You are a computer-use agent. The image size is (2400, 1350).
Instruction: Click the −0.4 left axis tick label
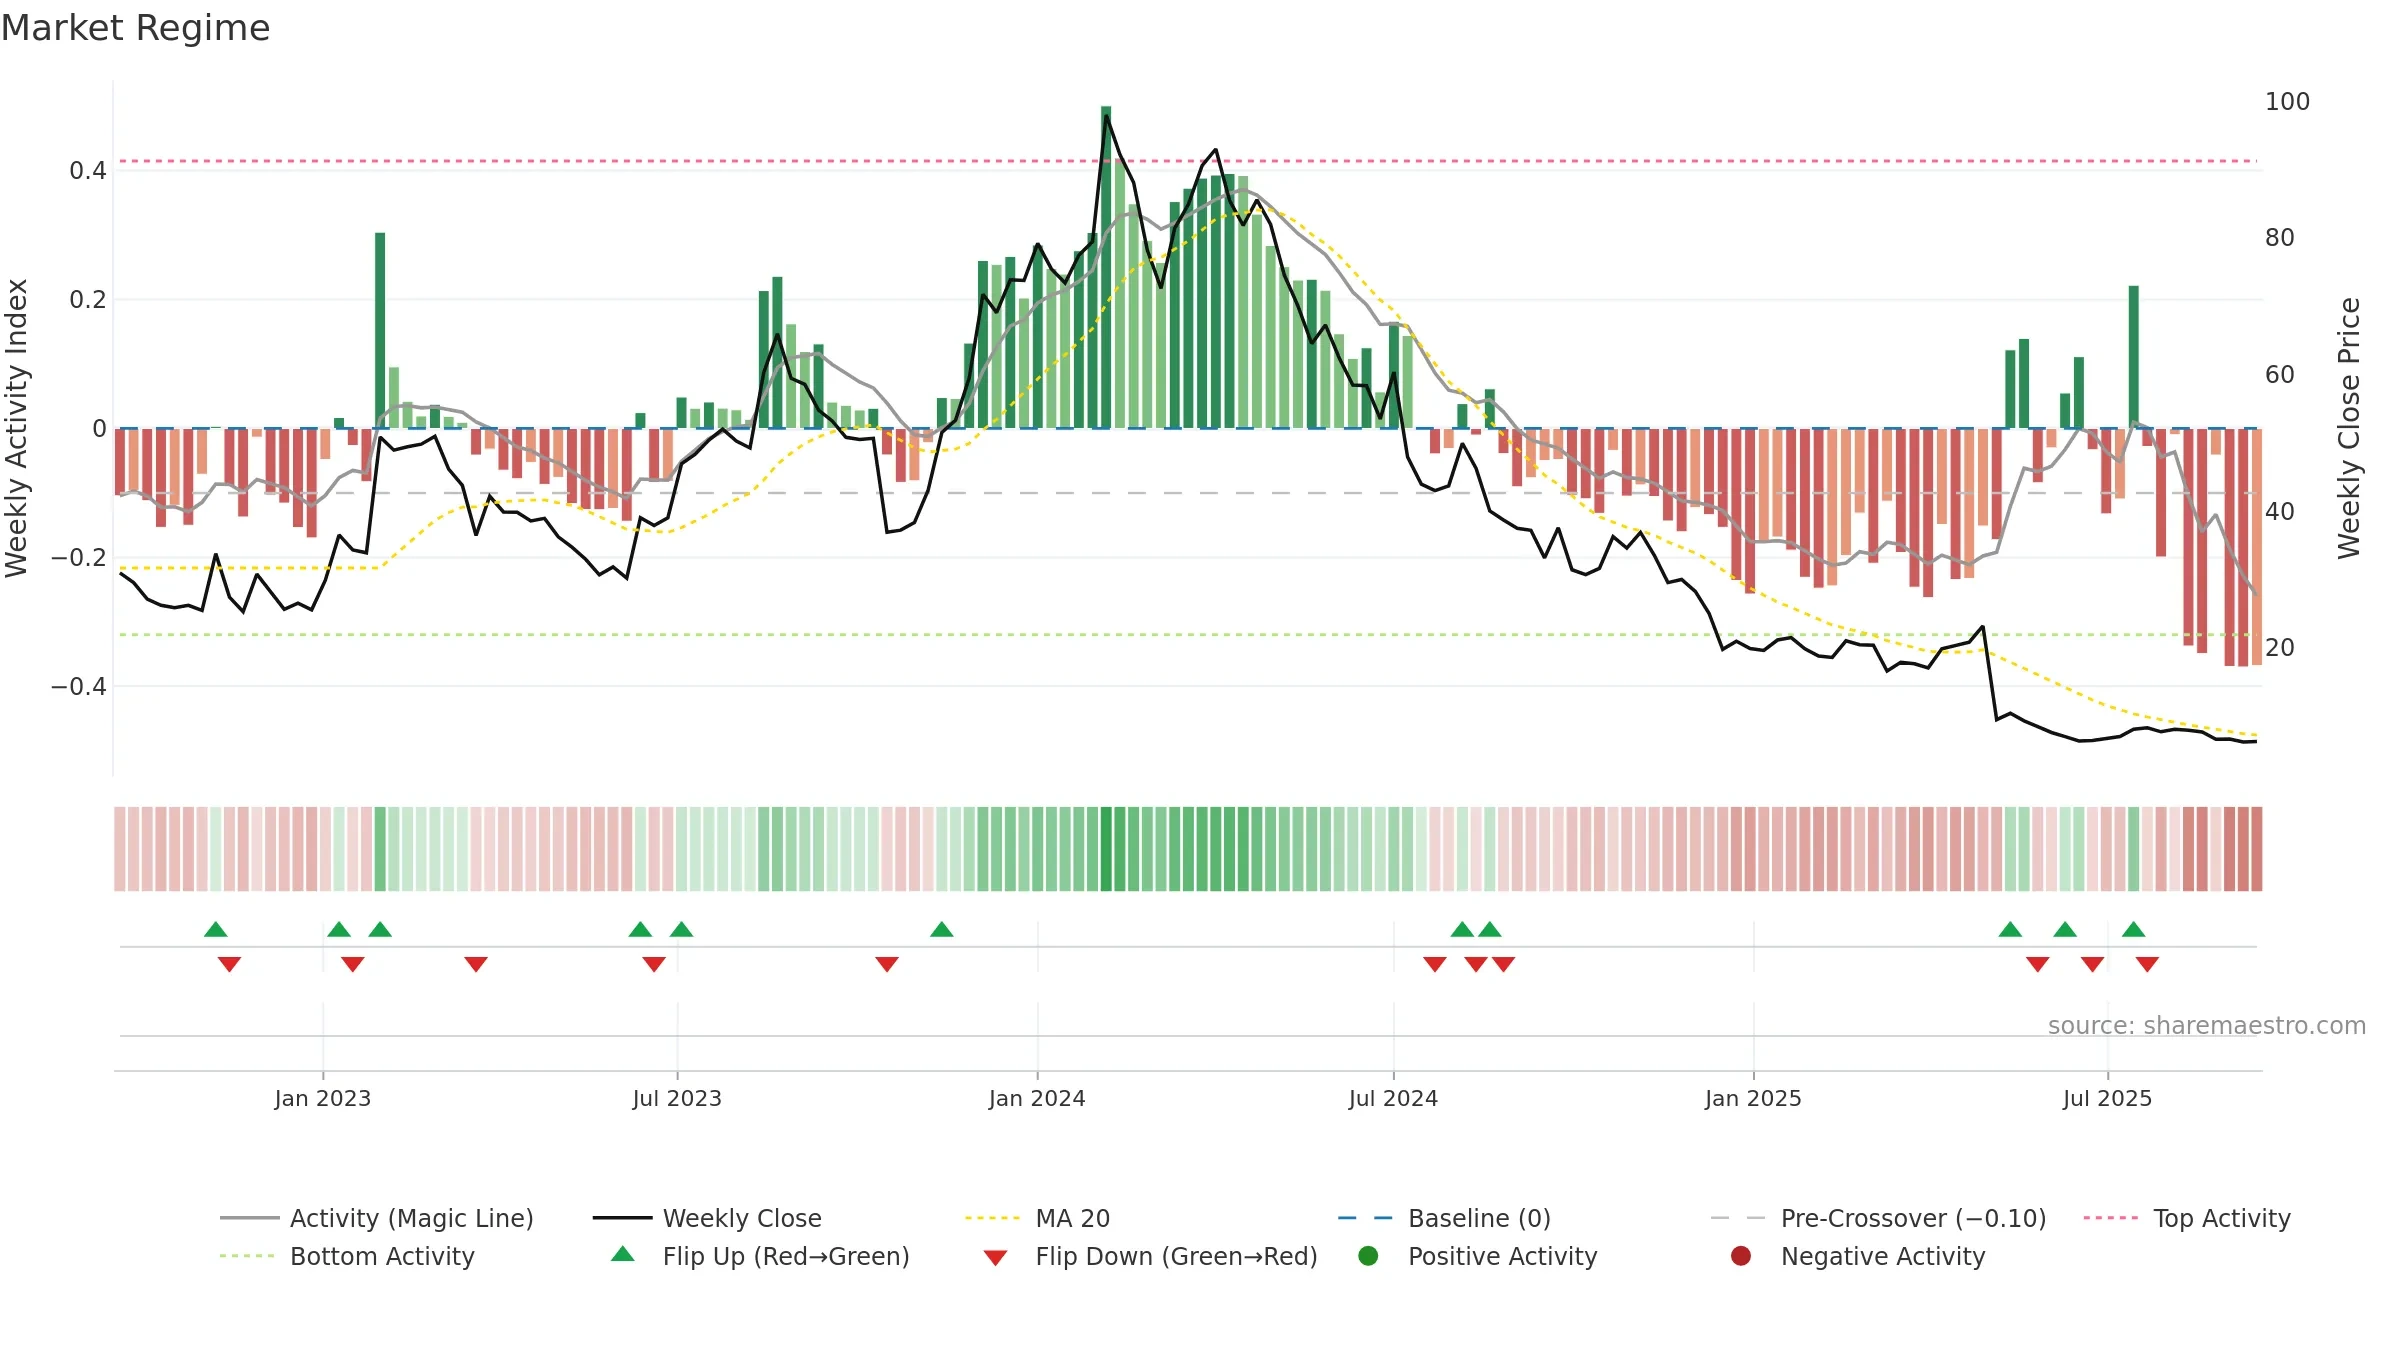point(78,686)
